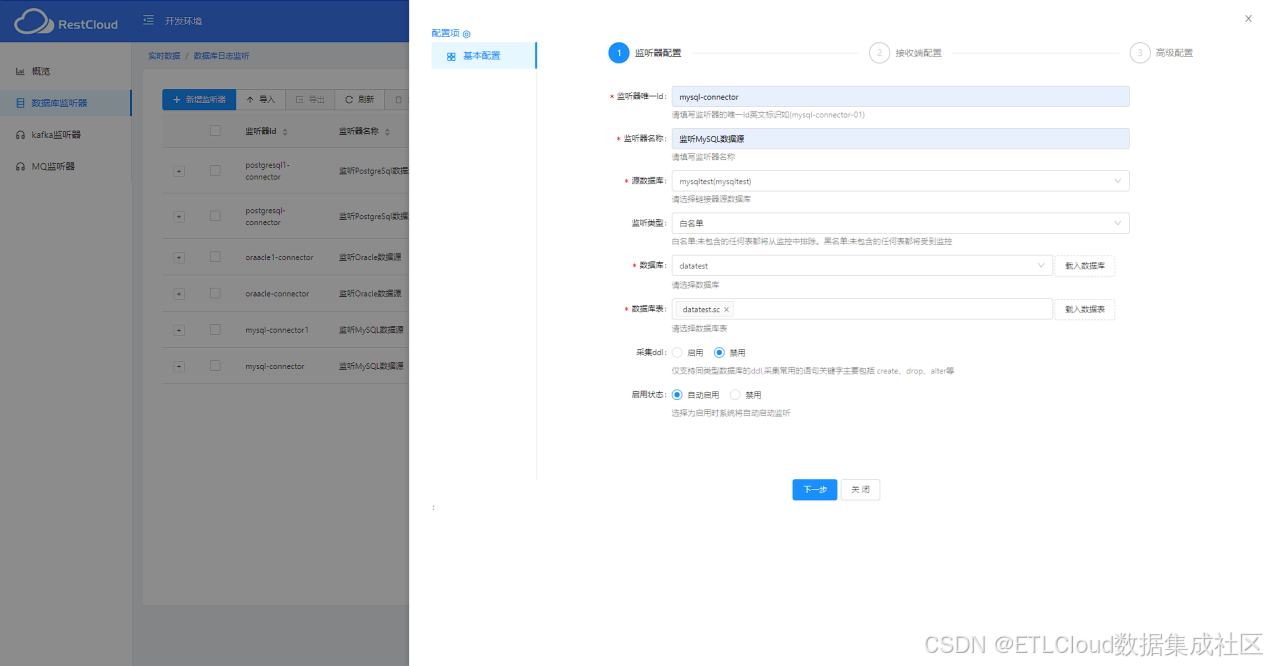Check the postgresql1-connector row checkbox
The image size is (1267, 666).
tap(215, 171)
